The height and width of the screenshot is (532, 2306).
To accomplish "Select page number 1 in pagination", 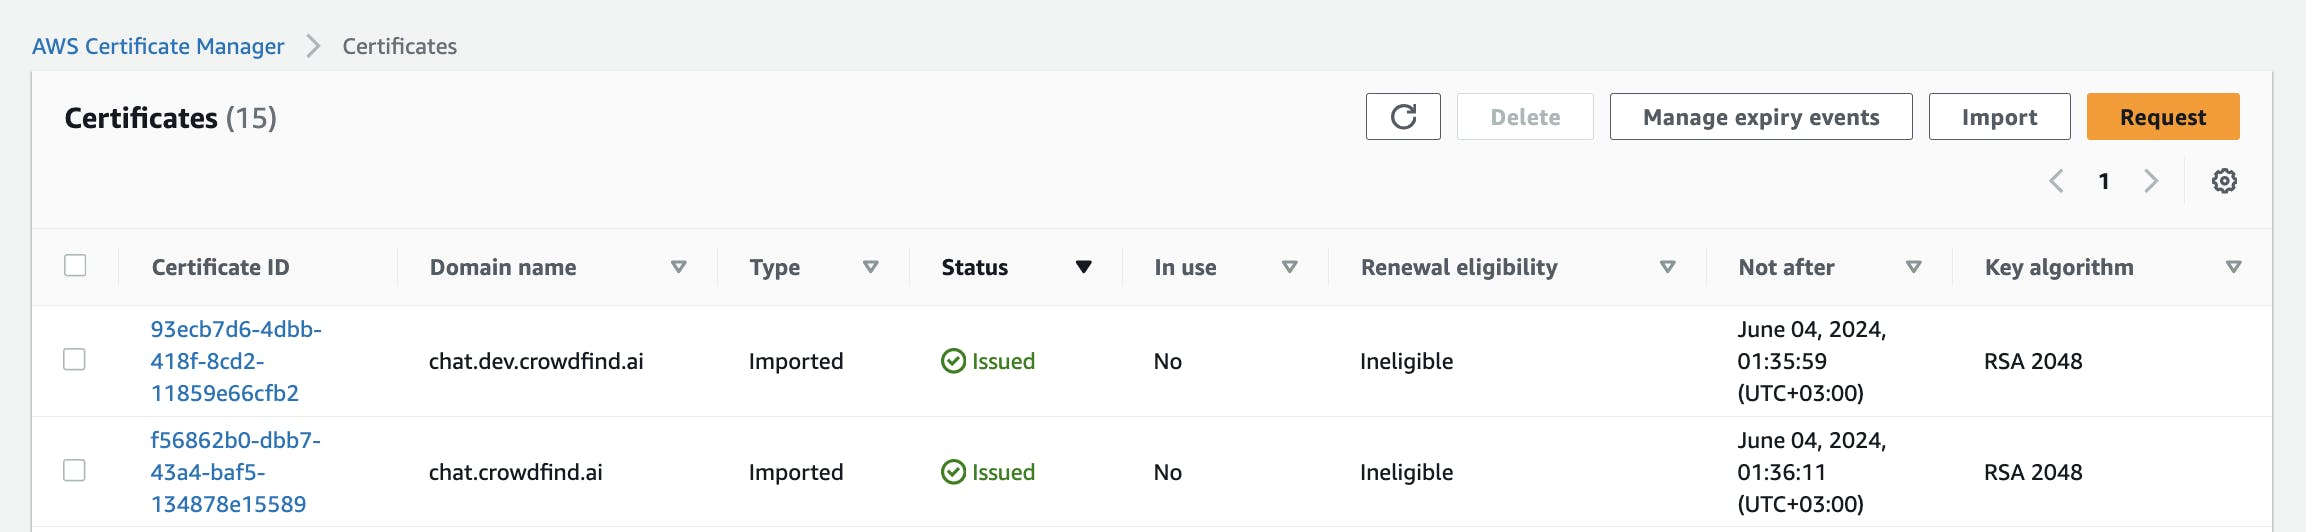I will coord(2104,181).
